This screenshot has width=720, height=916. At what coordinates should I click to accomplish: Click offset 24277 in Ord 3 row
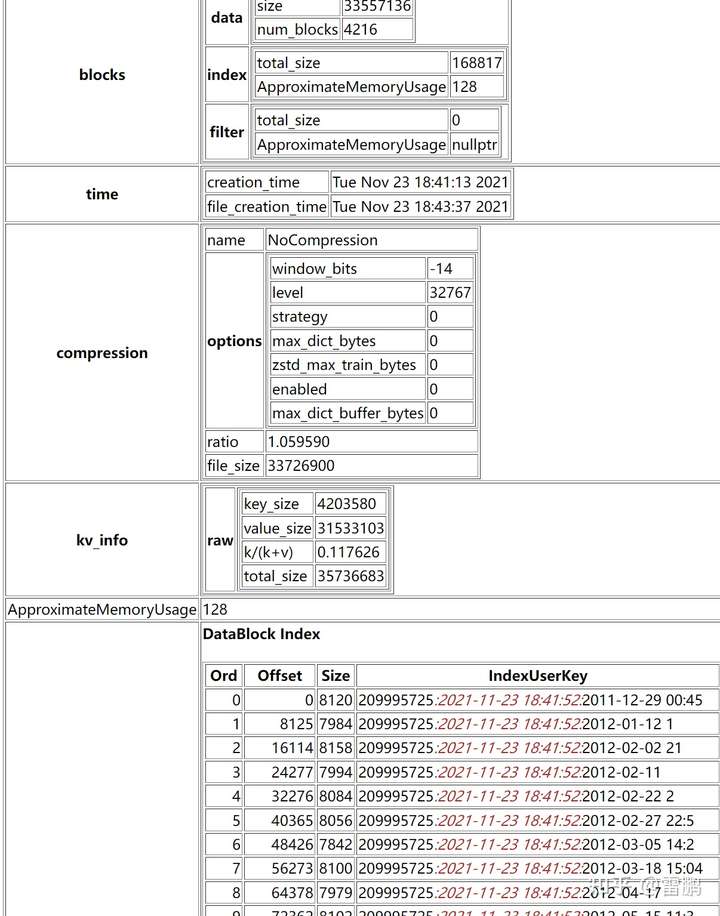tap(292, 772)
